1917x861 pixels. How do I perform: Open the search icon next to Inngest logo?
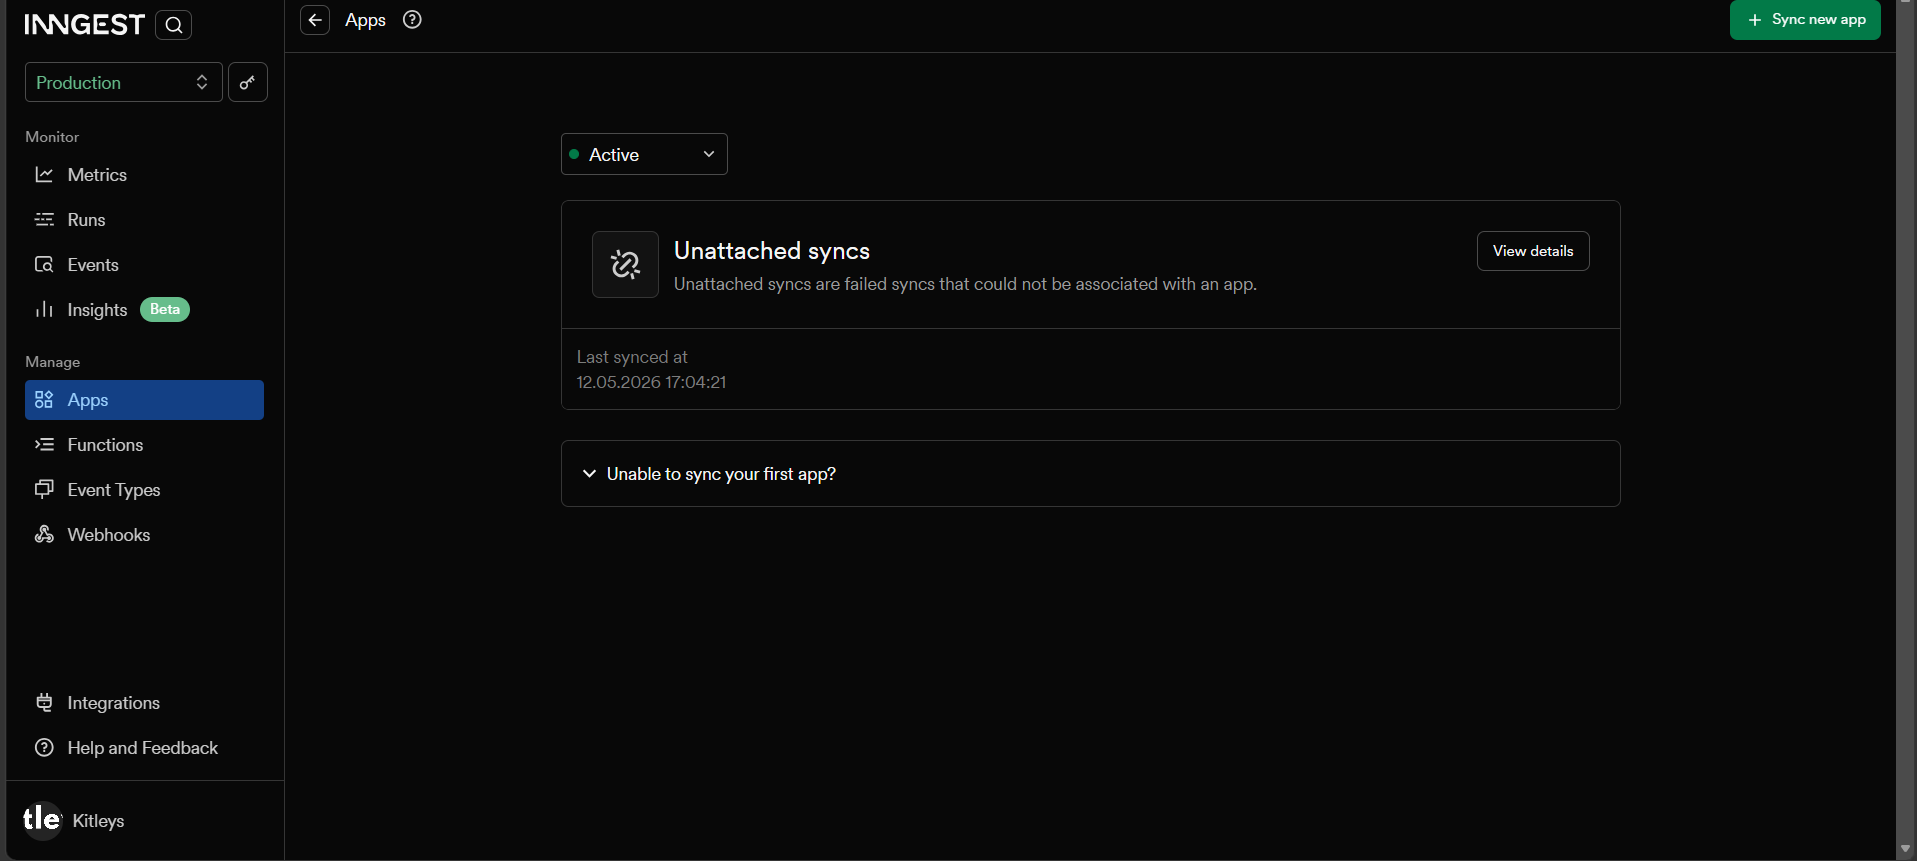174,25
